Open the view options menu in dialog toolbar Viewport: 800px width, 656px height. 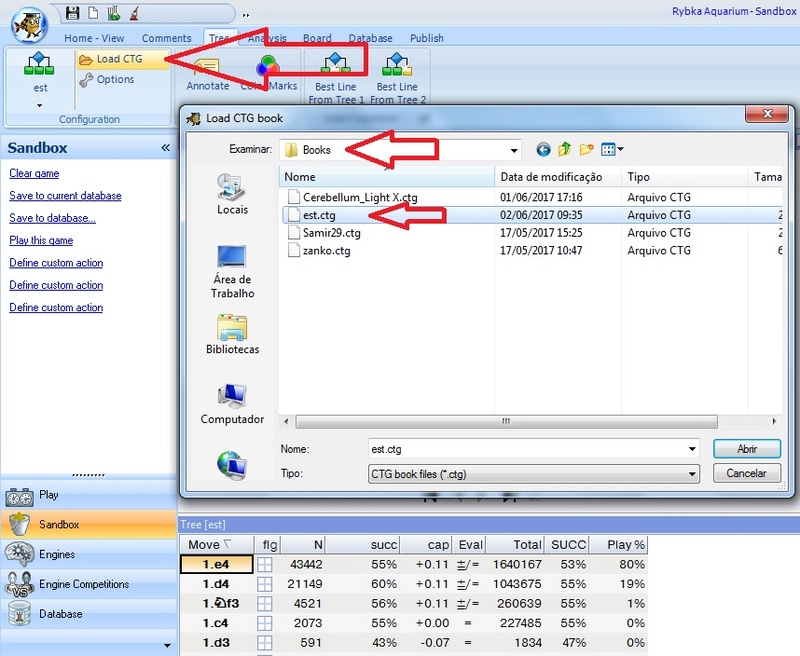tap(612, 149)
